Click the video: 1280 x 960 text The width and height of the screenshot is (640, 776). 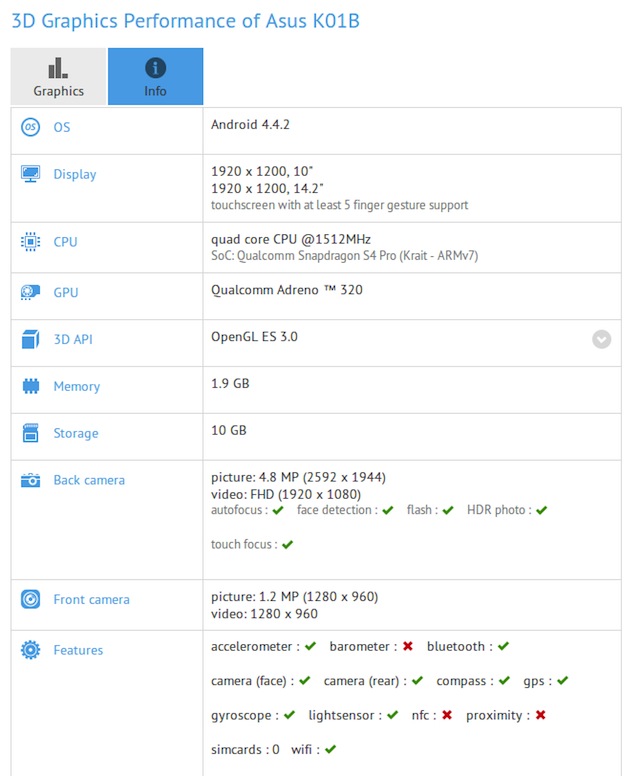pyautogui.click(x=264, y=614)
